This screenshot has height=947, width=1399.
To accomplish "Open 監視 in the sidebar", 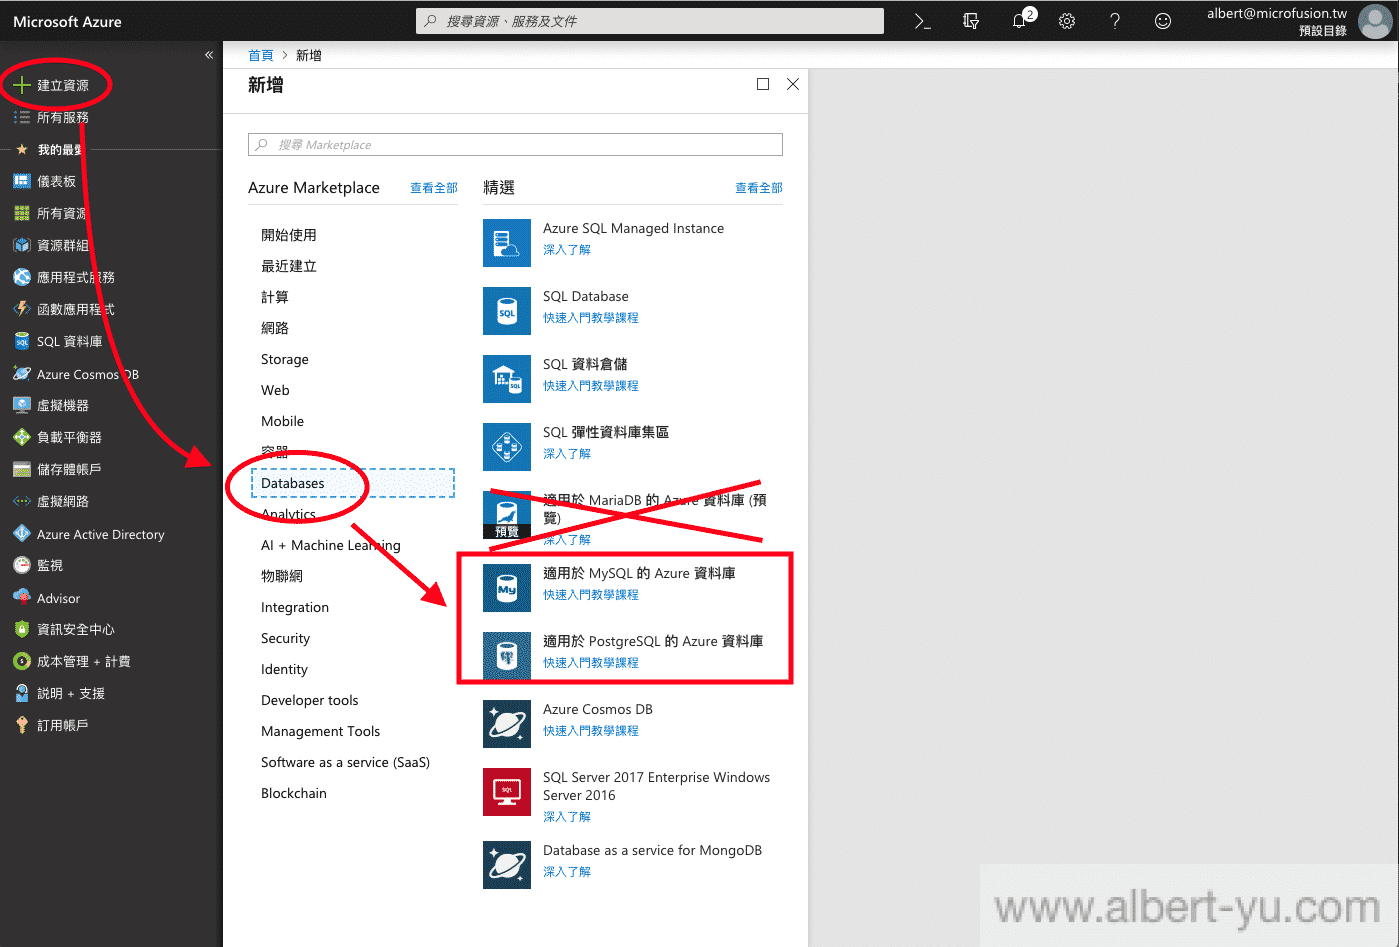I will point(37,565).
